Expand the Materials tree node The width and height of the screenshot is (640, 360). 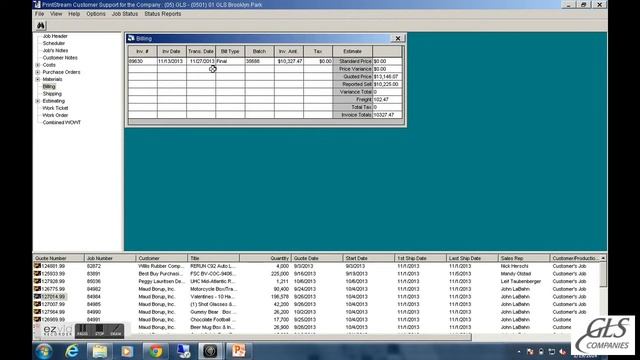coord(38,79)
